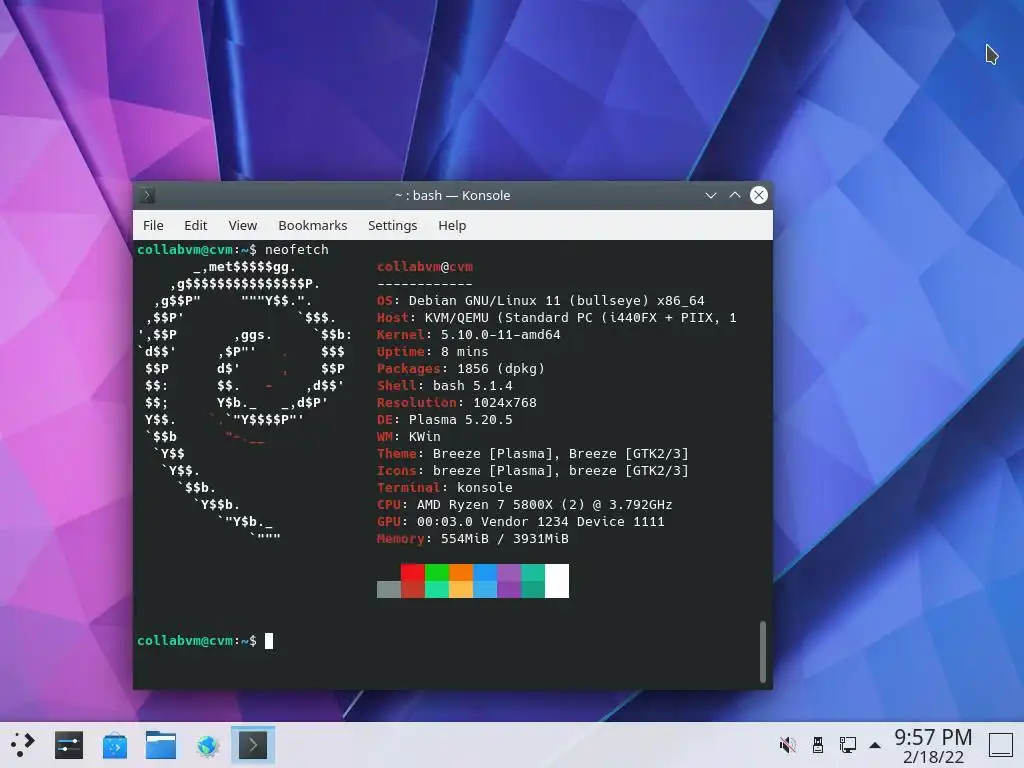The image size is (1024, 768).
Task: Click the 'Kernel: 5.10.0-11-amd64' line
Action: pos(468,334)
